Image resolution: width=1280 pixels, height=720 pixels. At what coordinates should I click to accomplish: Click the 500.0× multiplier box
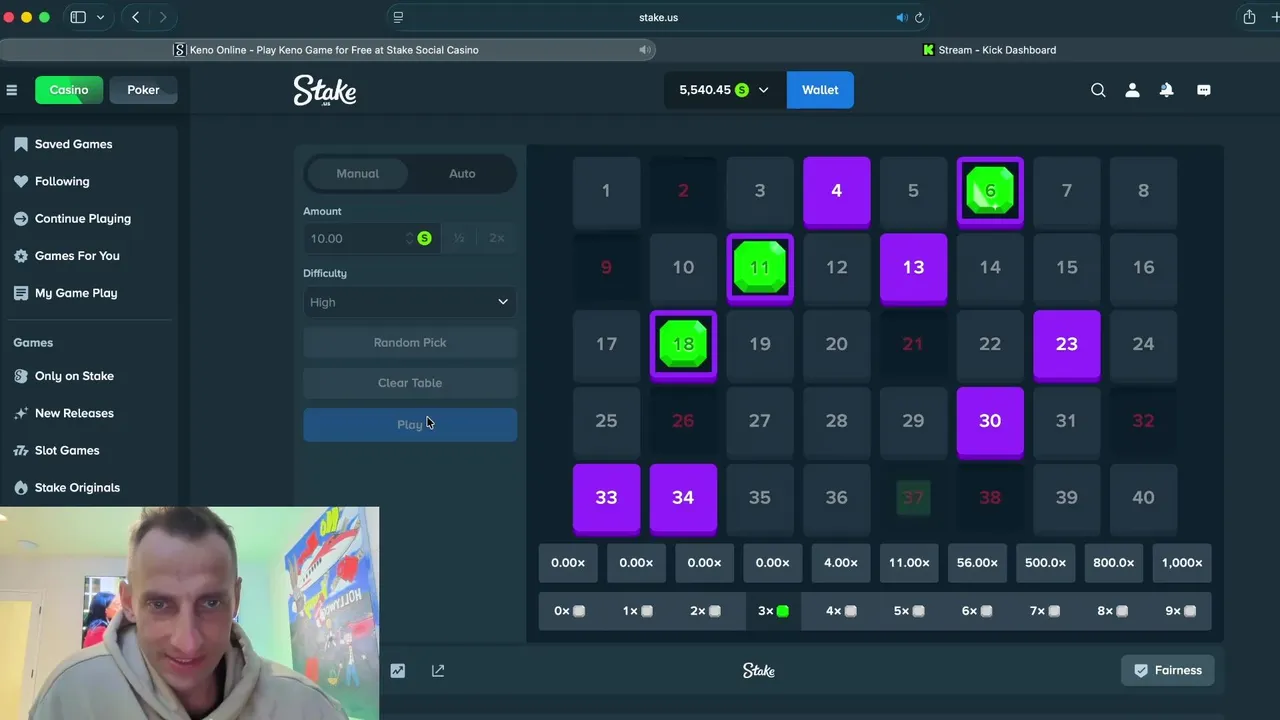1045,563
